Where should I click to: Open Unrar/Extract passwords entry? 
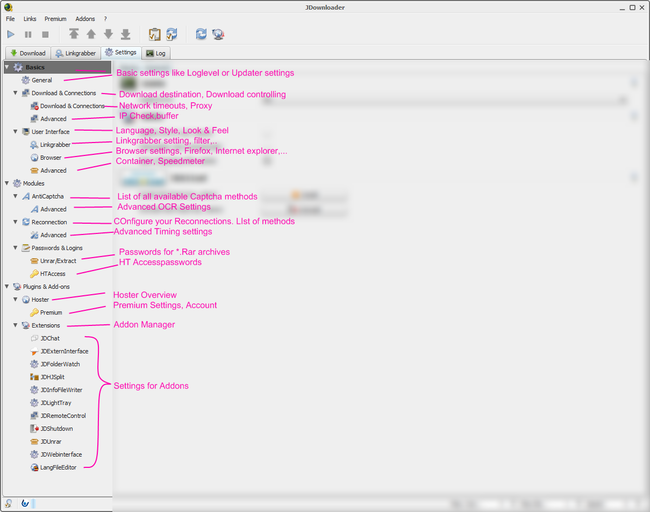(53, 261)
